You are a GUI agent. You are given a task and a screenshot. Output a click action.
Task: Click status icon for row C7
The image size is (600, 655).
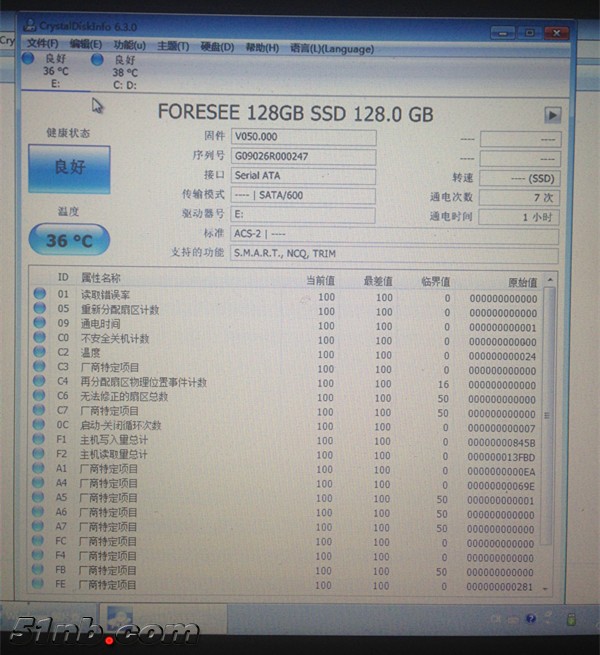pyautogui.click(x=39, y=409)
